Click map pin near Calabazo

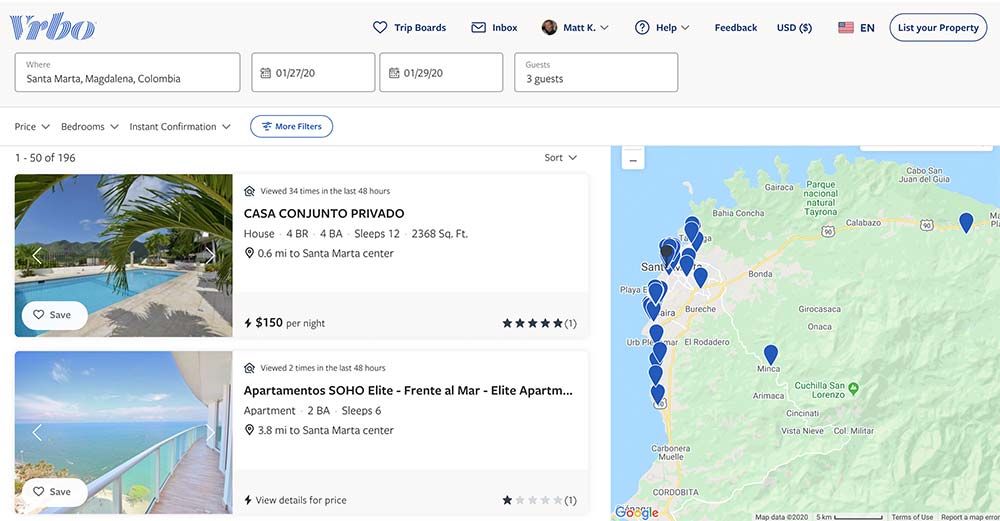pyautogui.click(x=966, y=223)
